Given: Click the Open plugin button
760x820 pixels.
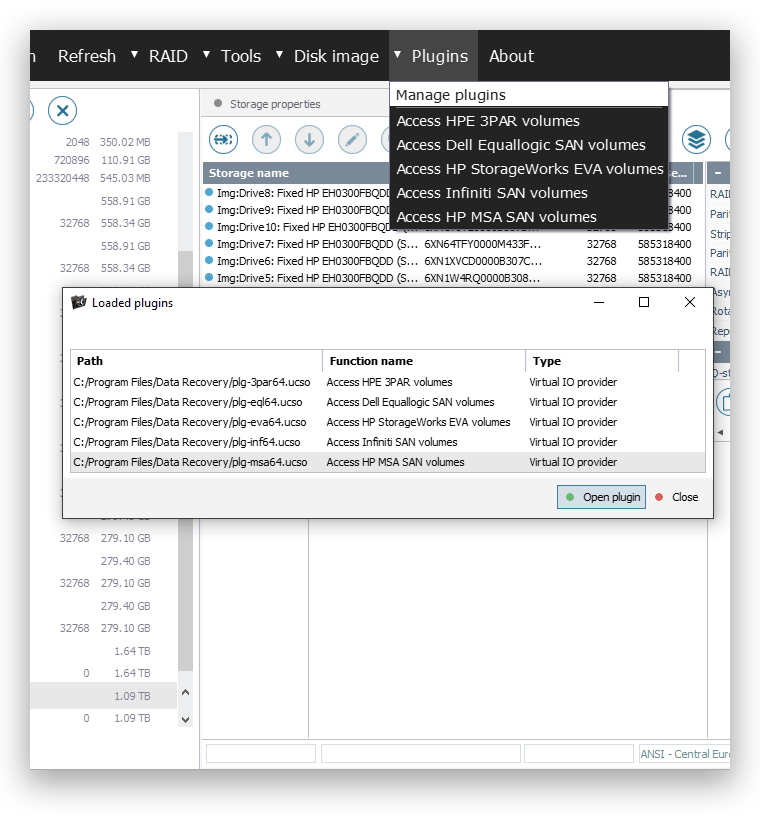Looking at the screenshot, I should (602, 497).
